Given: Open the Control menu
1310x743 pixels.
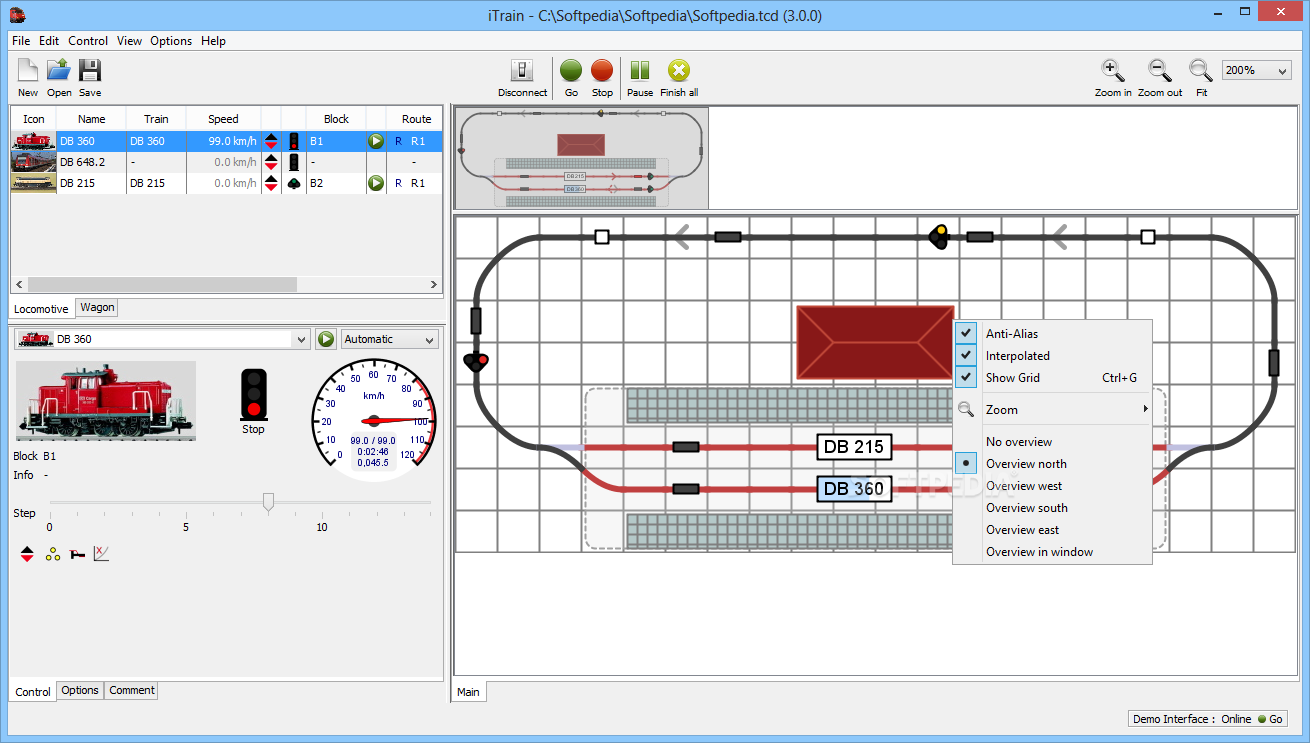Looking at the screenshot, I should [88, 41].
